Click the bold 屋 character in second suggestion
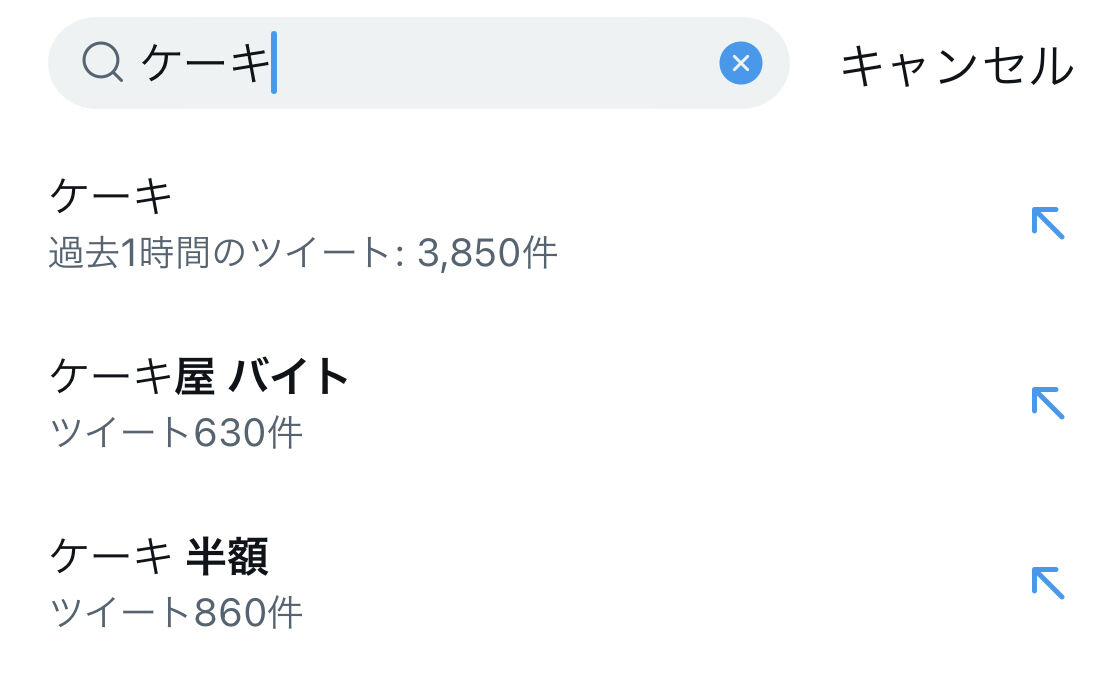Screen dimensions: 1118x687 (195, 377)
